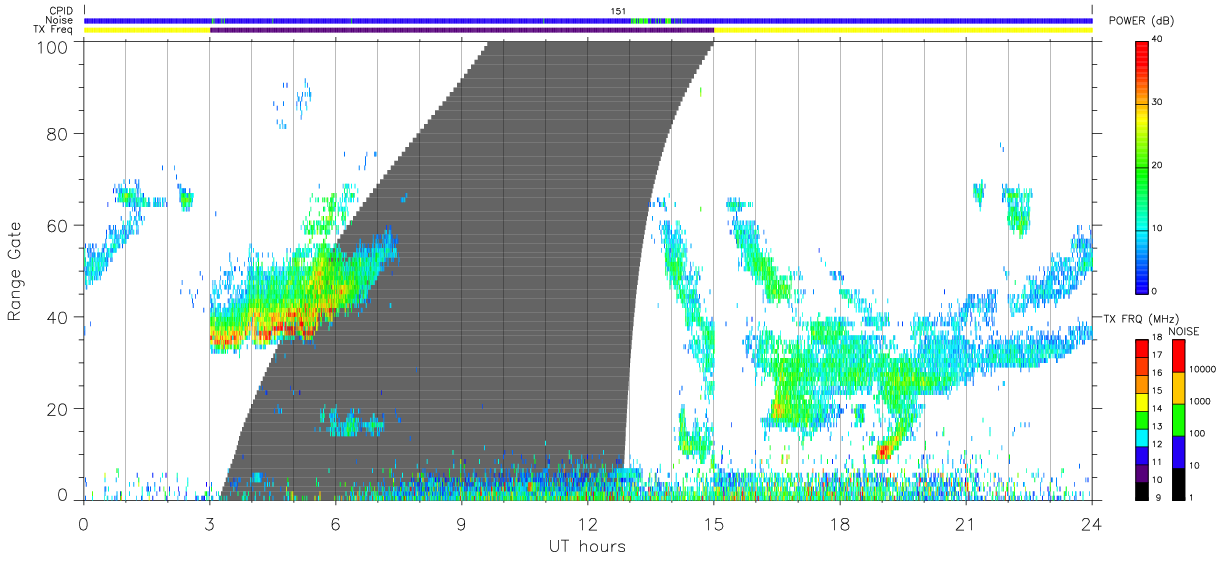1228x567 pixels.
Task: Click the 20 tick label on Range Gate axis
Action: (58, 409)
